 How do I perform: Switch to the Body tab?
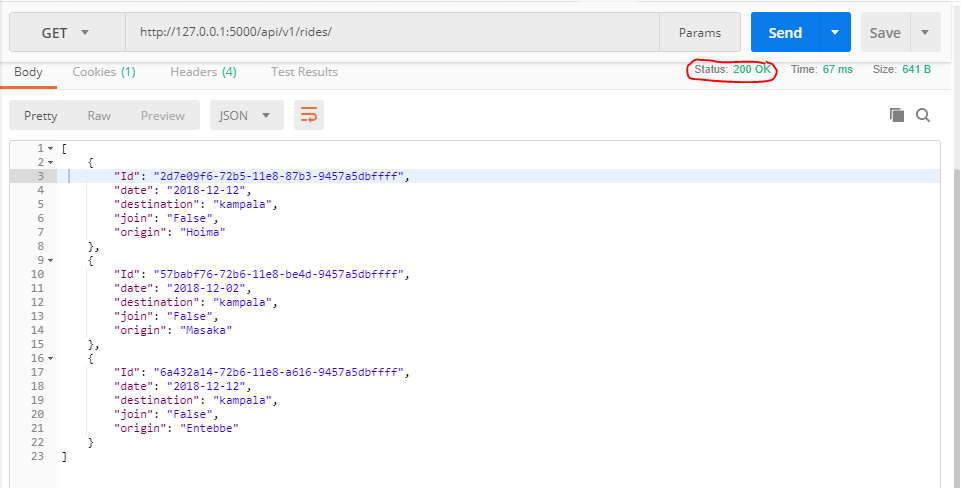coord(28,72)
